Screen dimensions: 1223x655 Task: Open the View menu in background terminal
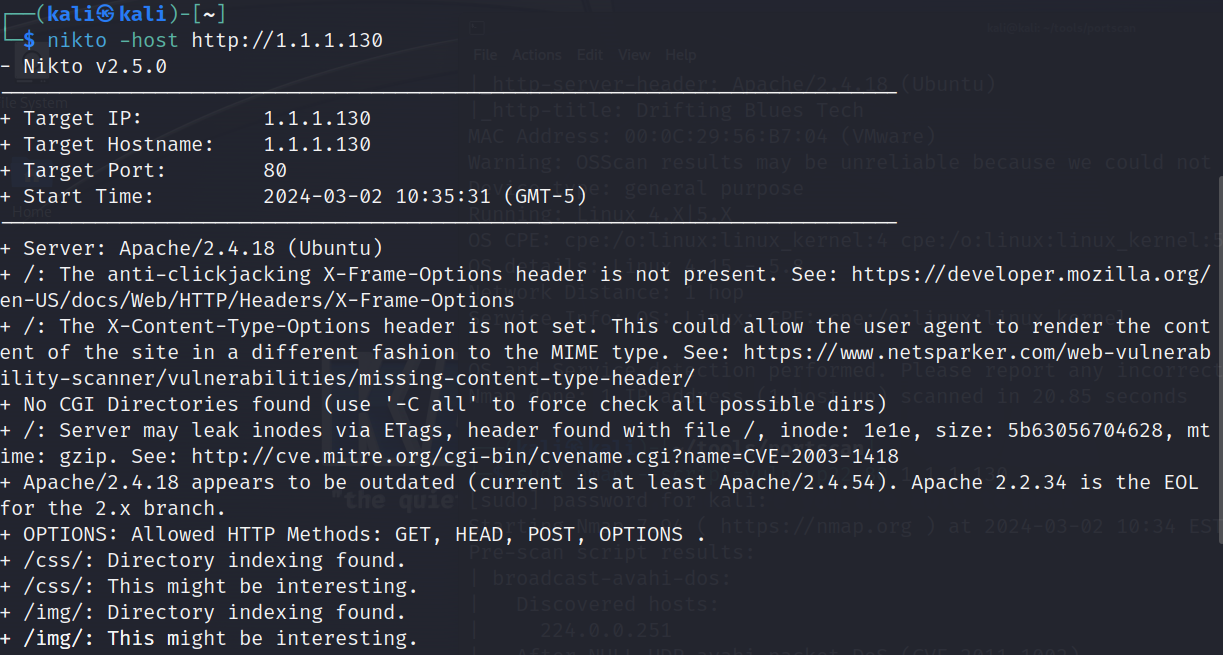634,55
